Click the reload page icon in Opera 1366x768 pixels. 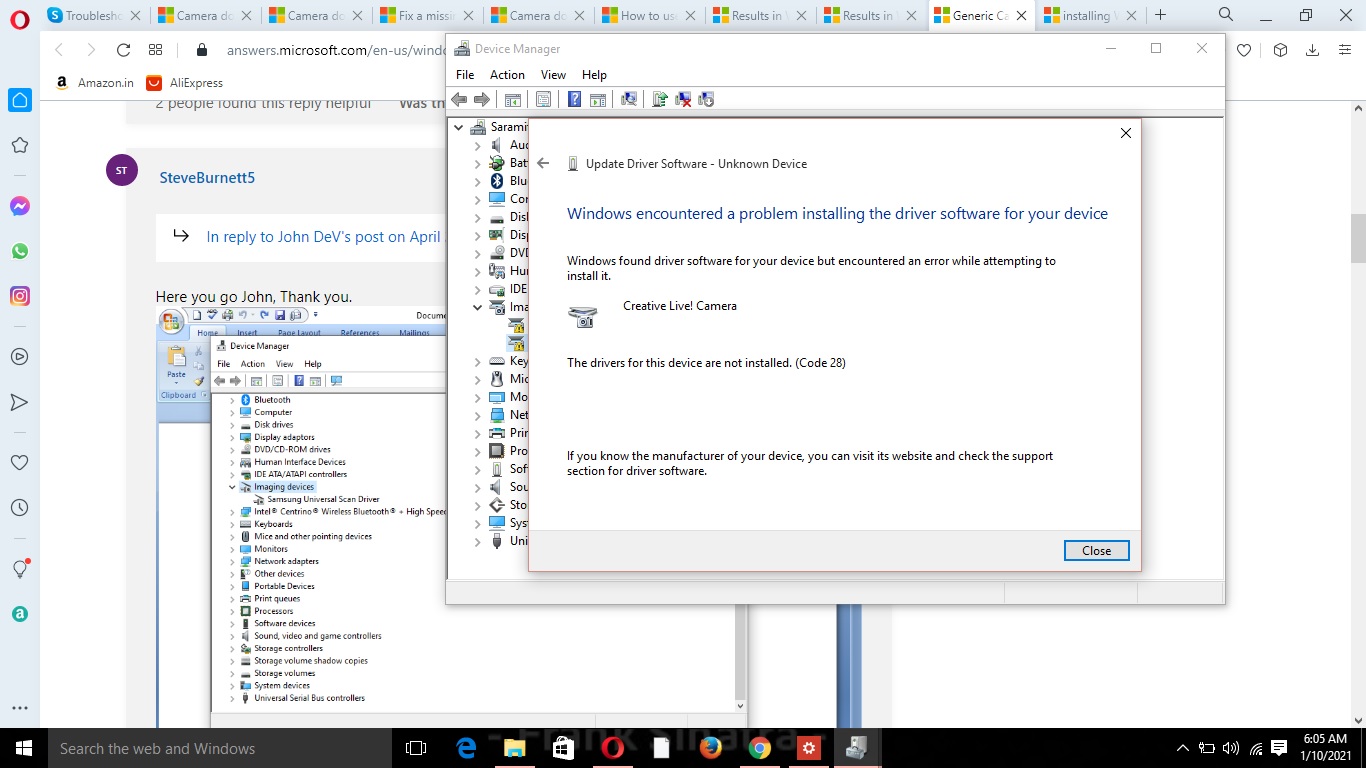pos(124,50)
